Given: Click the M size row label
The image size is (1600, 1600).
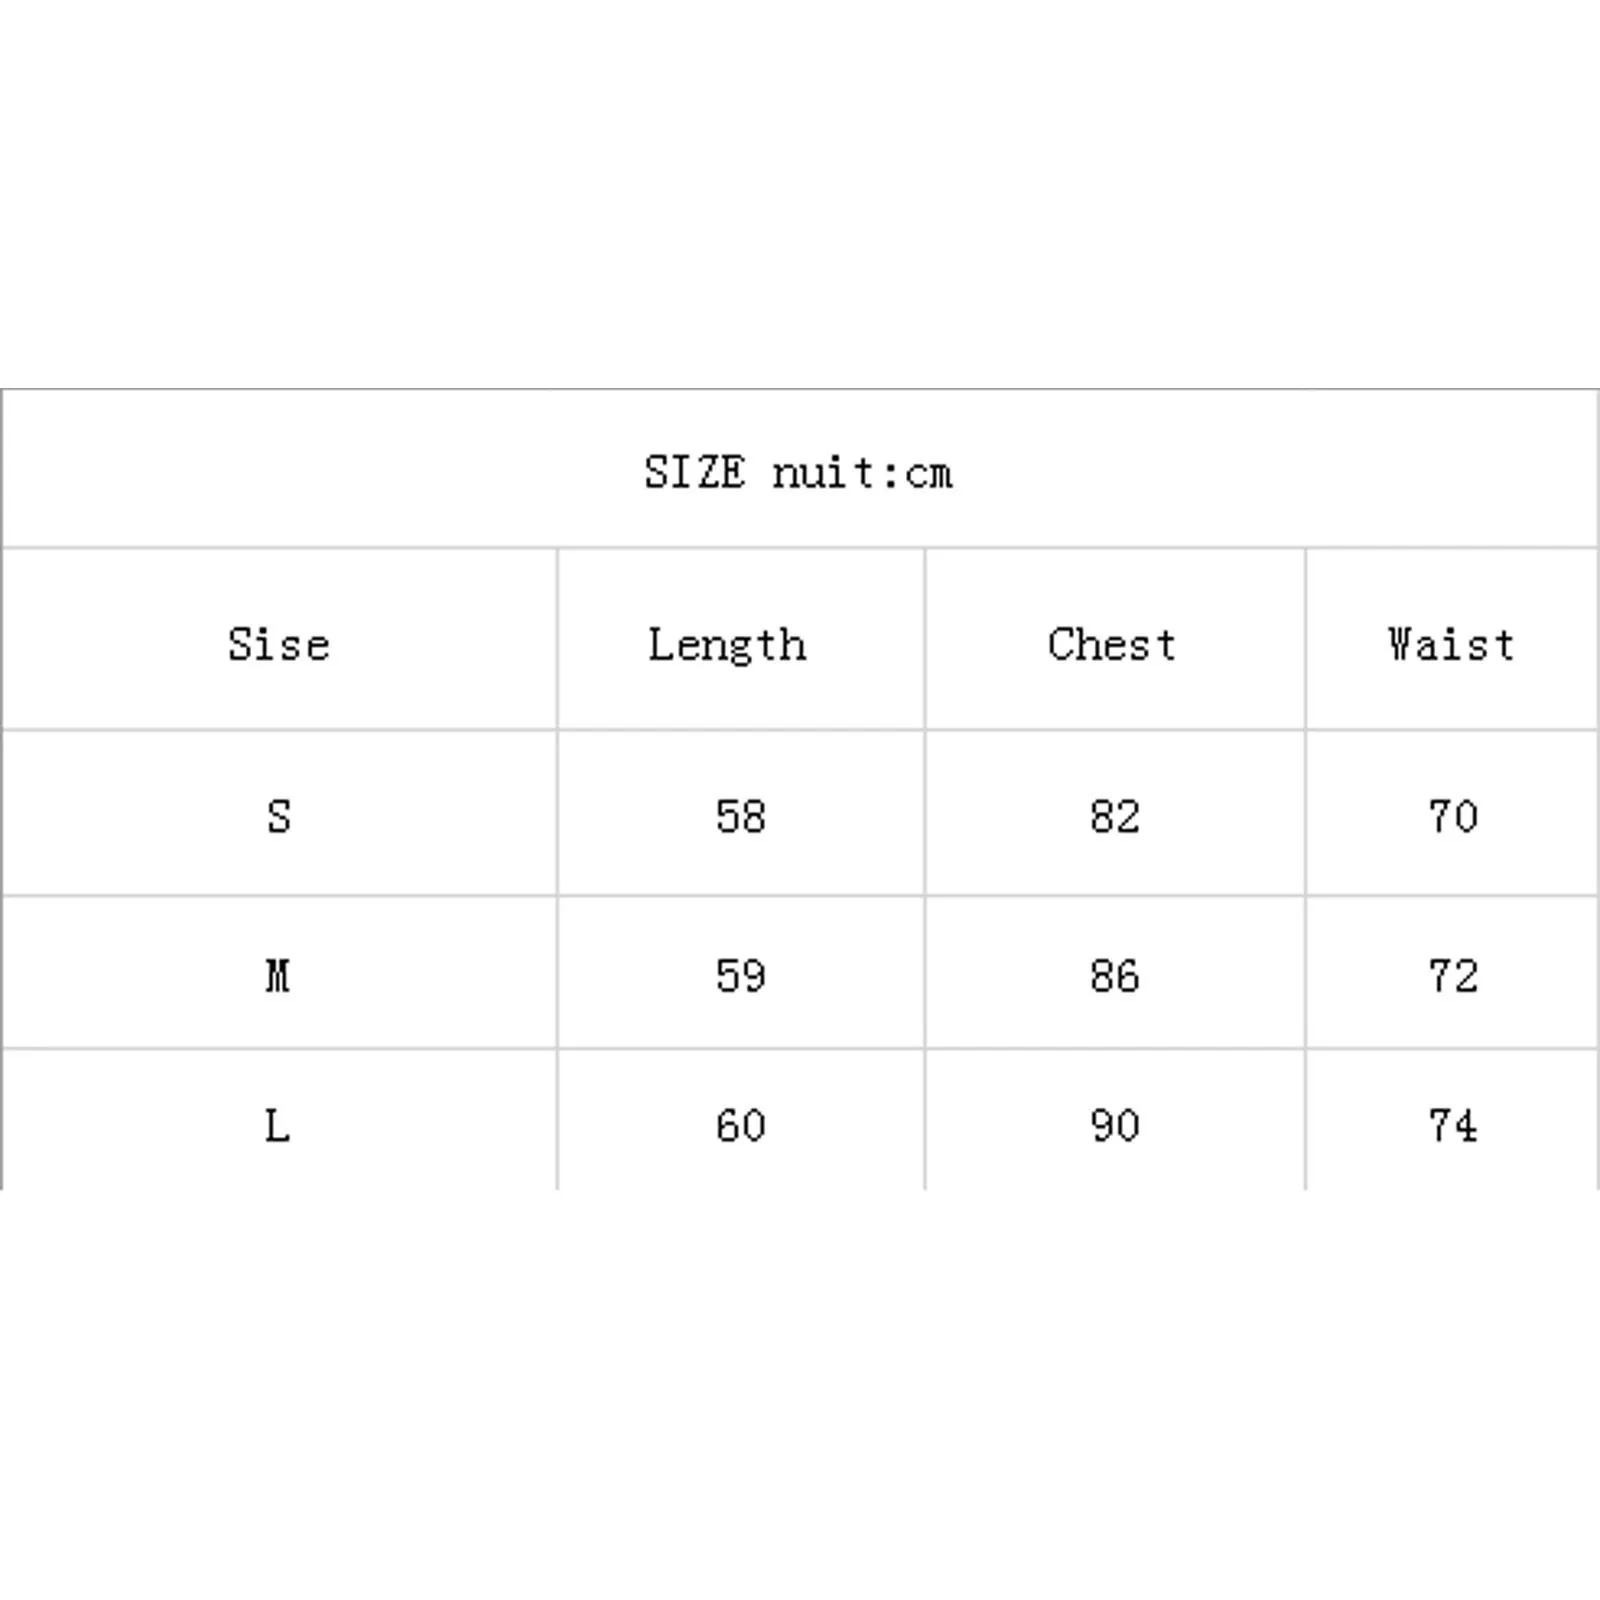Looking at the screenshot, I should pos(278,975).
